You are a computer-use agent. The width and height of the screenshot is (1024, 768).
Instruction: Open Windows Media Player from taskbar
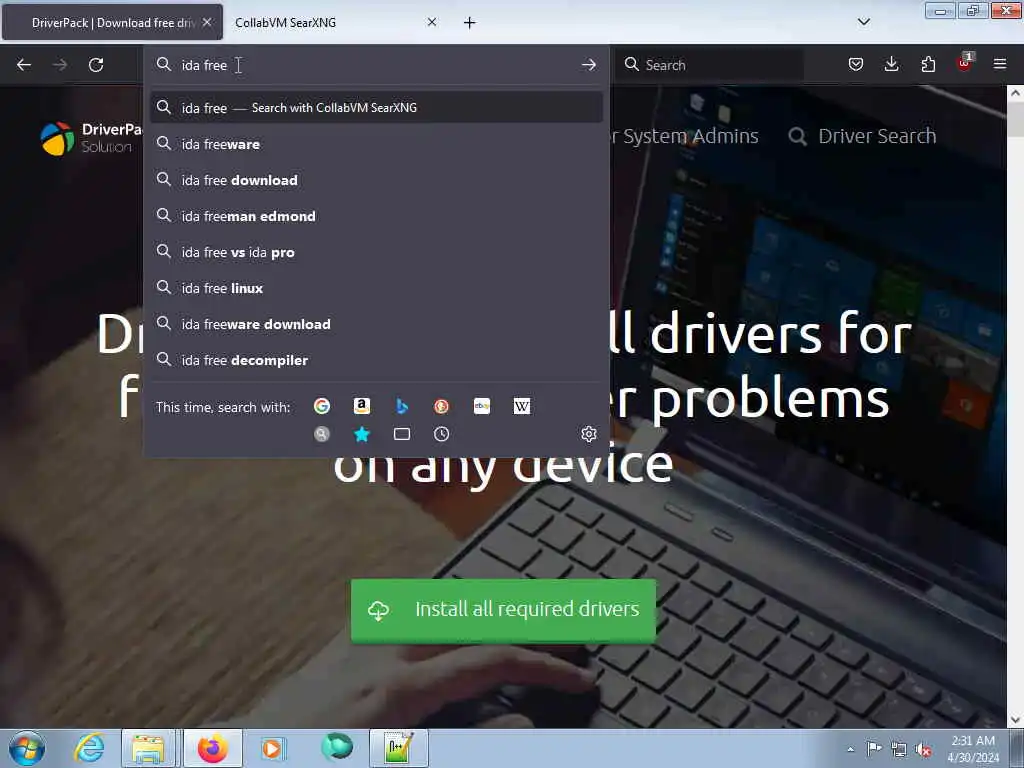[x=272, y=748]
